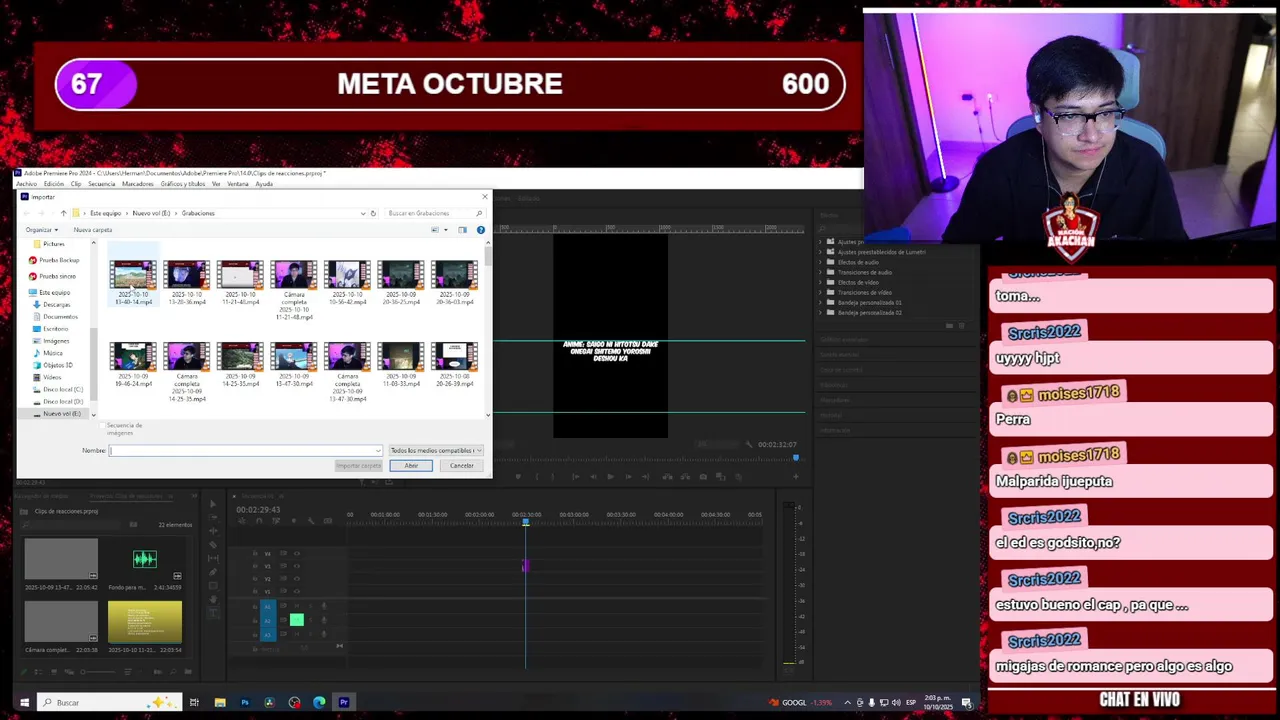Open Photoshop from the taskbar
This screenshot has height=720, width=1280.
[245, 702]
